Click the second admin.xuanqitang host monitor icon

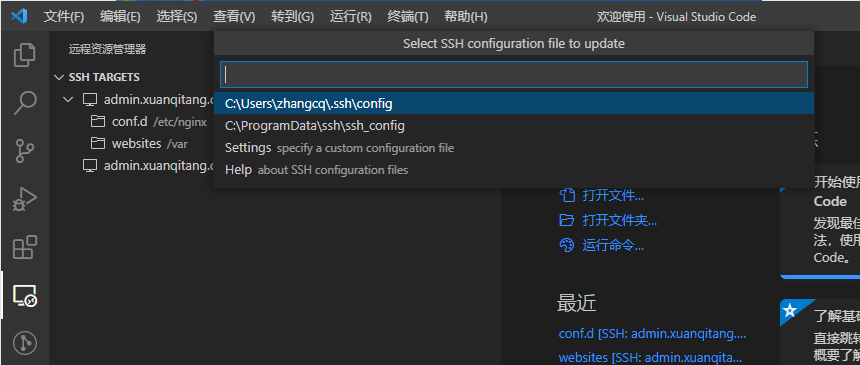[89, 166]
